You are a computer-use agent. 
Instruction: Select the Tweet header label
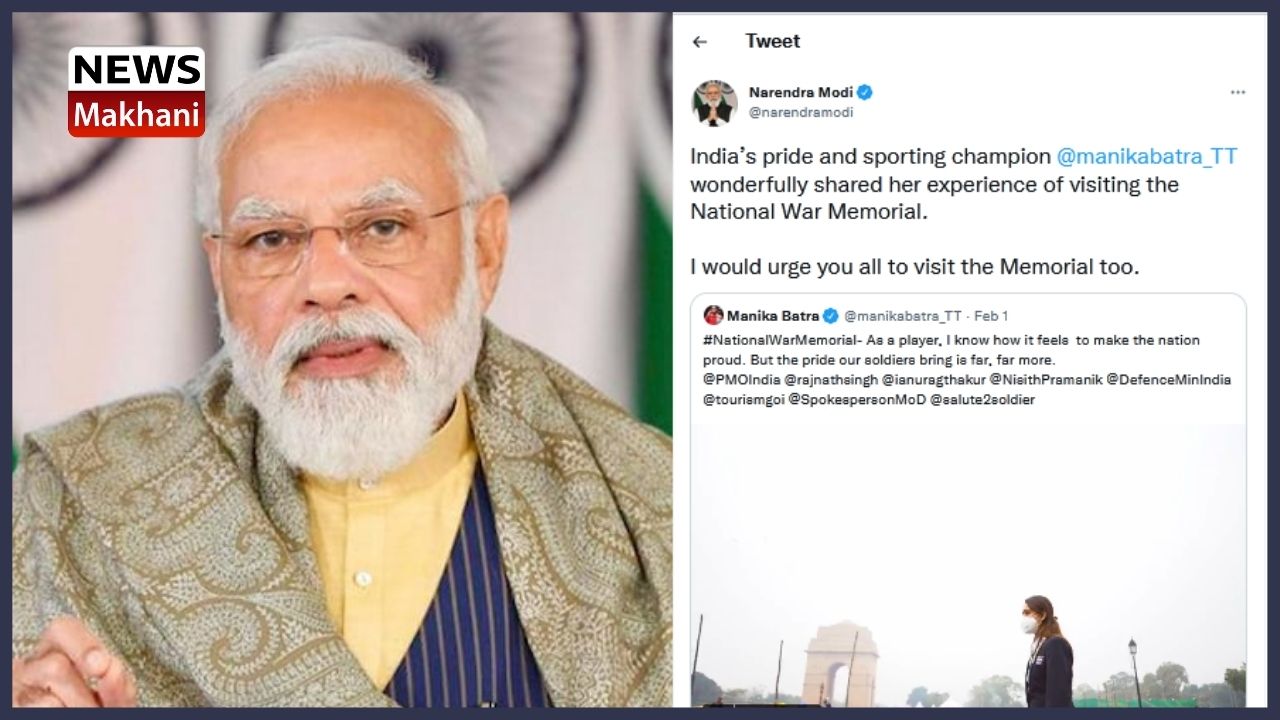click(x=772, y=41)
